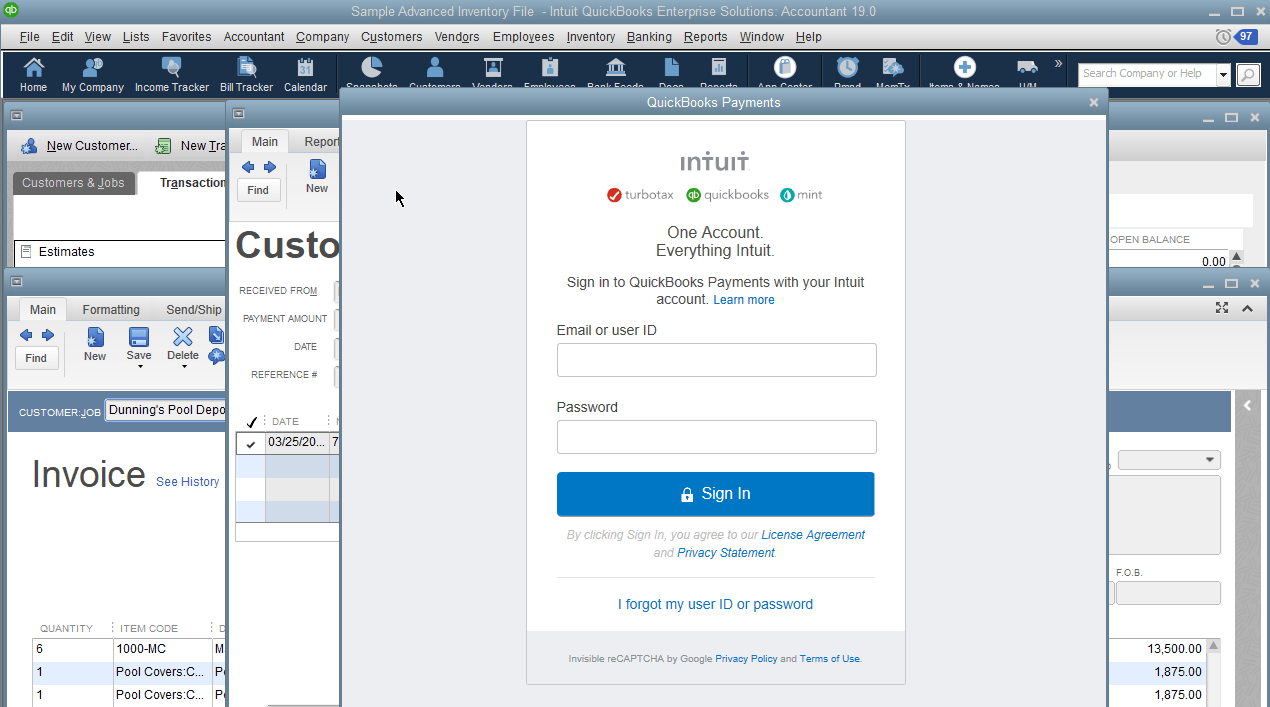The image size is (1270, 707).
Task: Switch to Formatting tab in Invoice
Action: tap(111, 310)
